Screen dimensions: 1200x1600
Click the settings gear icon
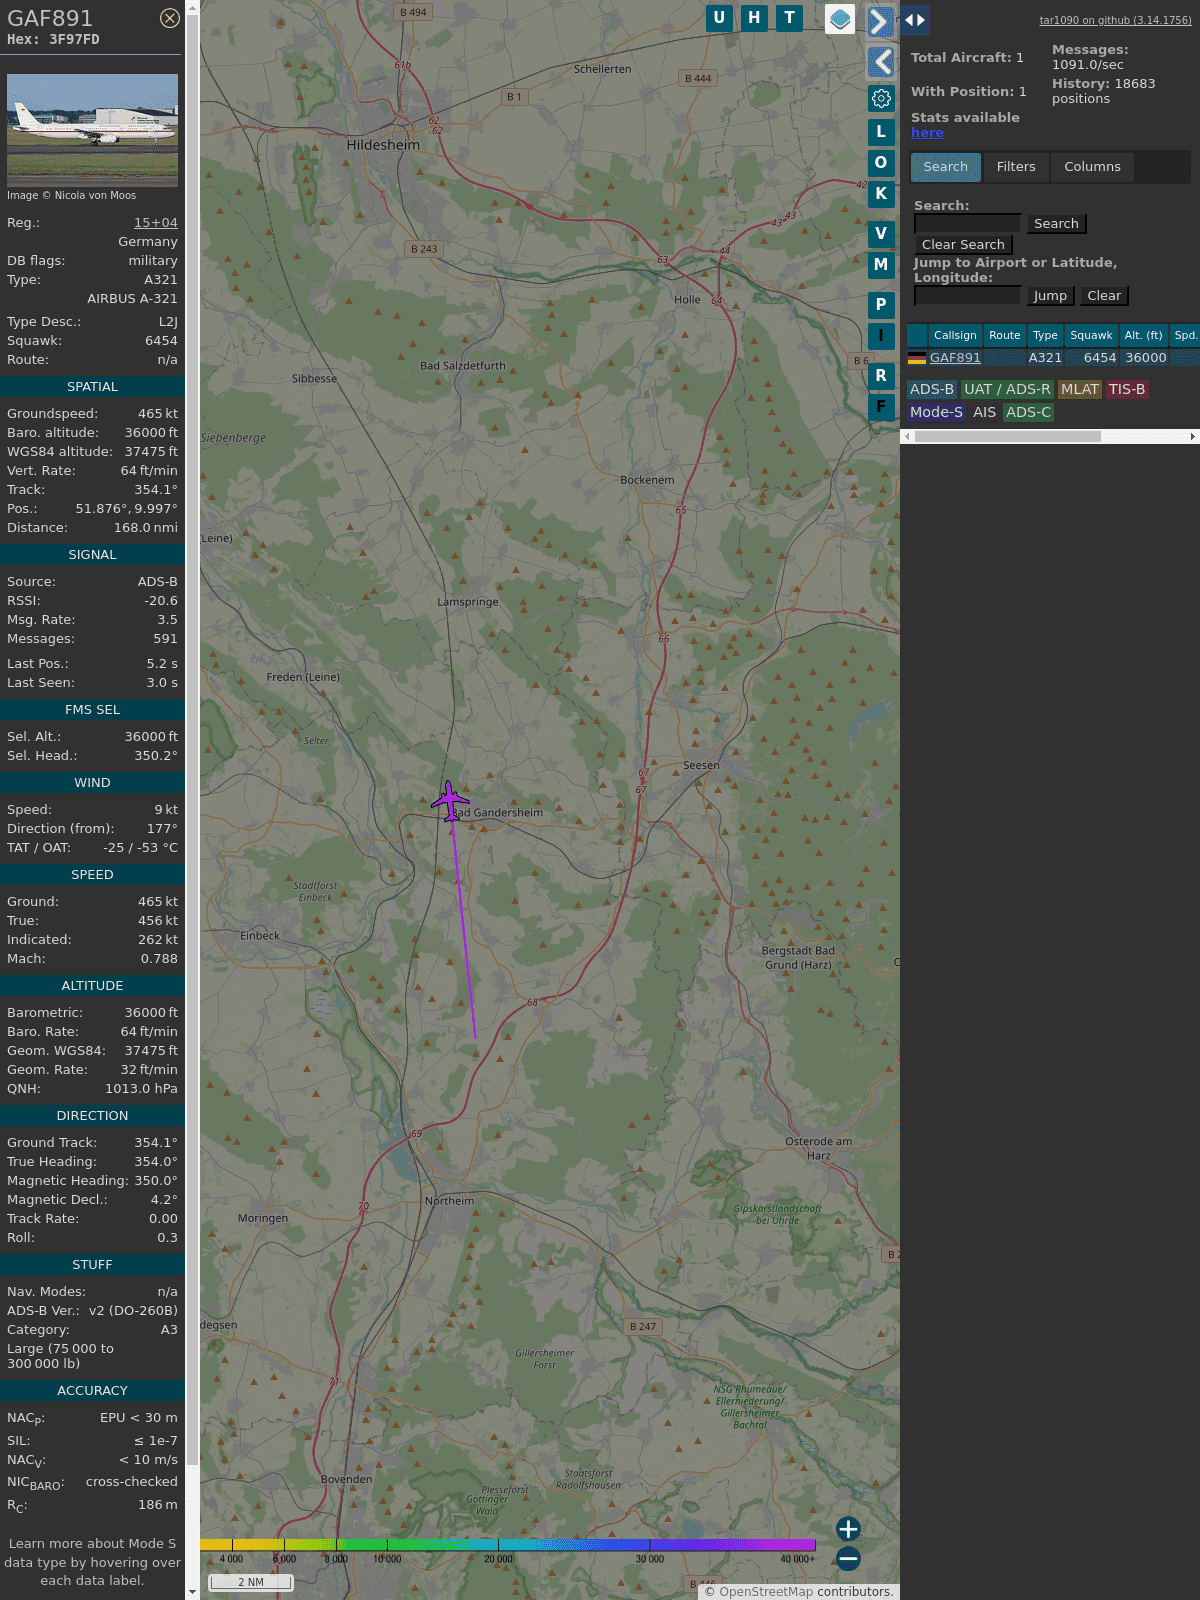tap(881, 98)
